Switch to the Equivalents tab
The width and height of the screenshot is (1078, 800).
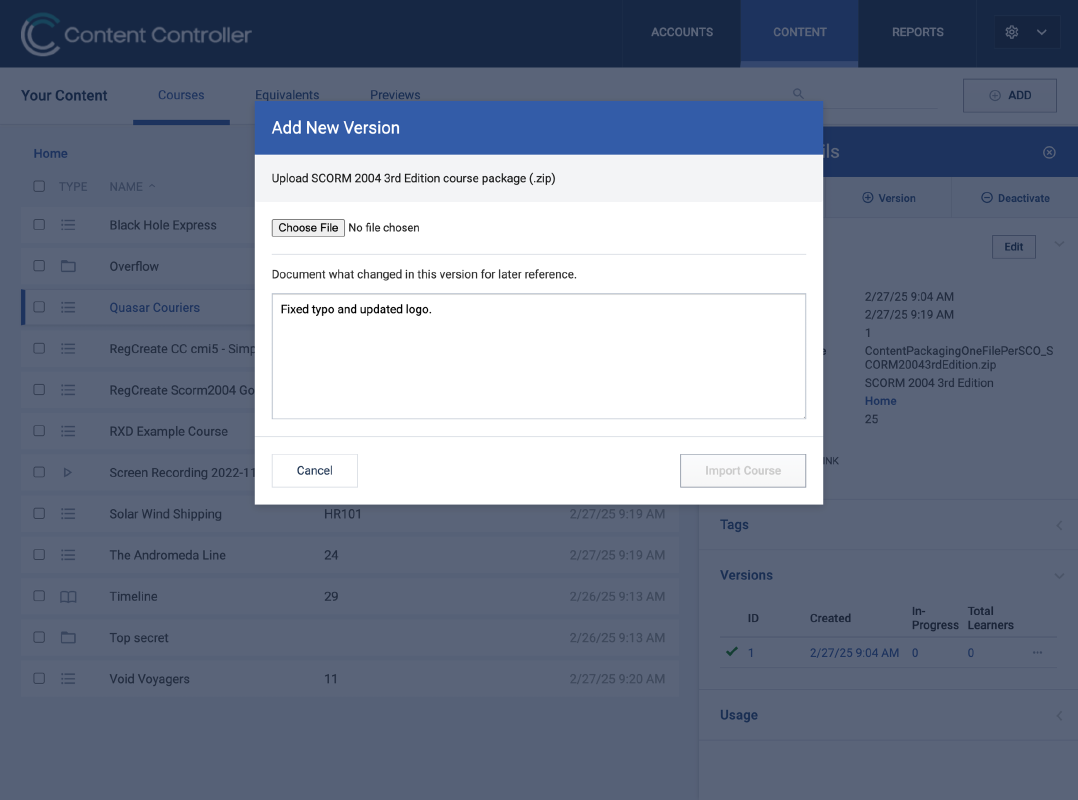click(287, 95)
